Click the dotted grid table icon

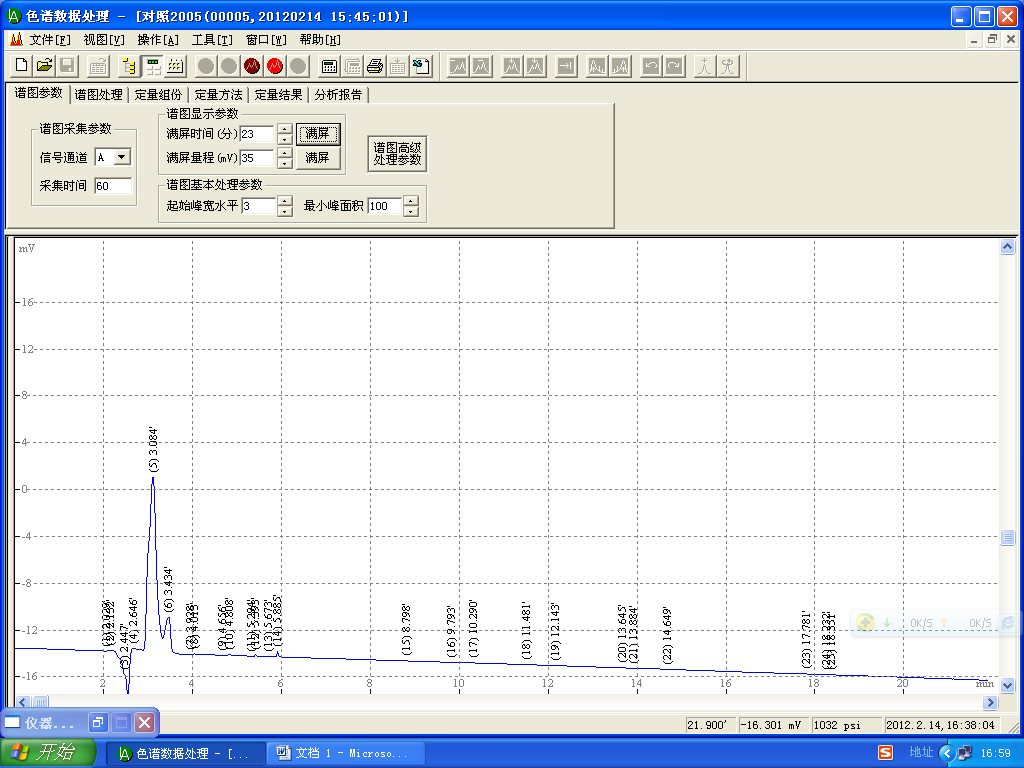pyautogui.click(x=176, y=66)
